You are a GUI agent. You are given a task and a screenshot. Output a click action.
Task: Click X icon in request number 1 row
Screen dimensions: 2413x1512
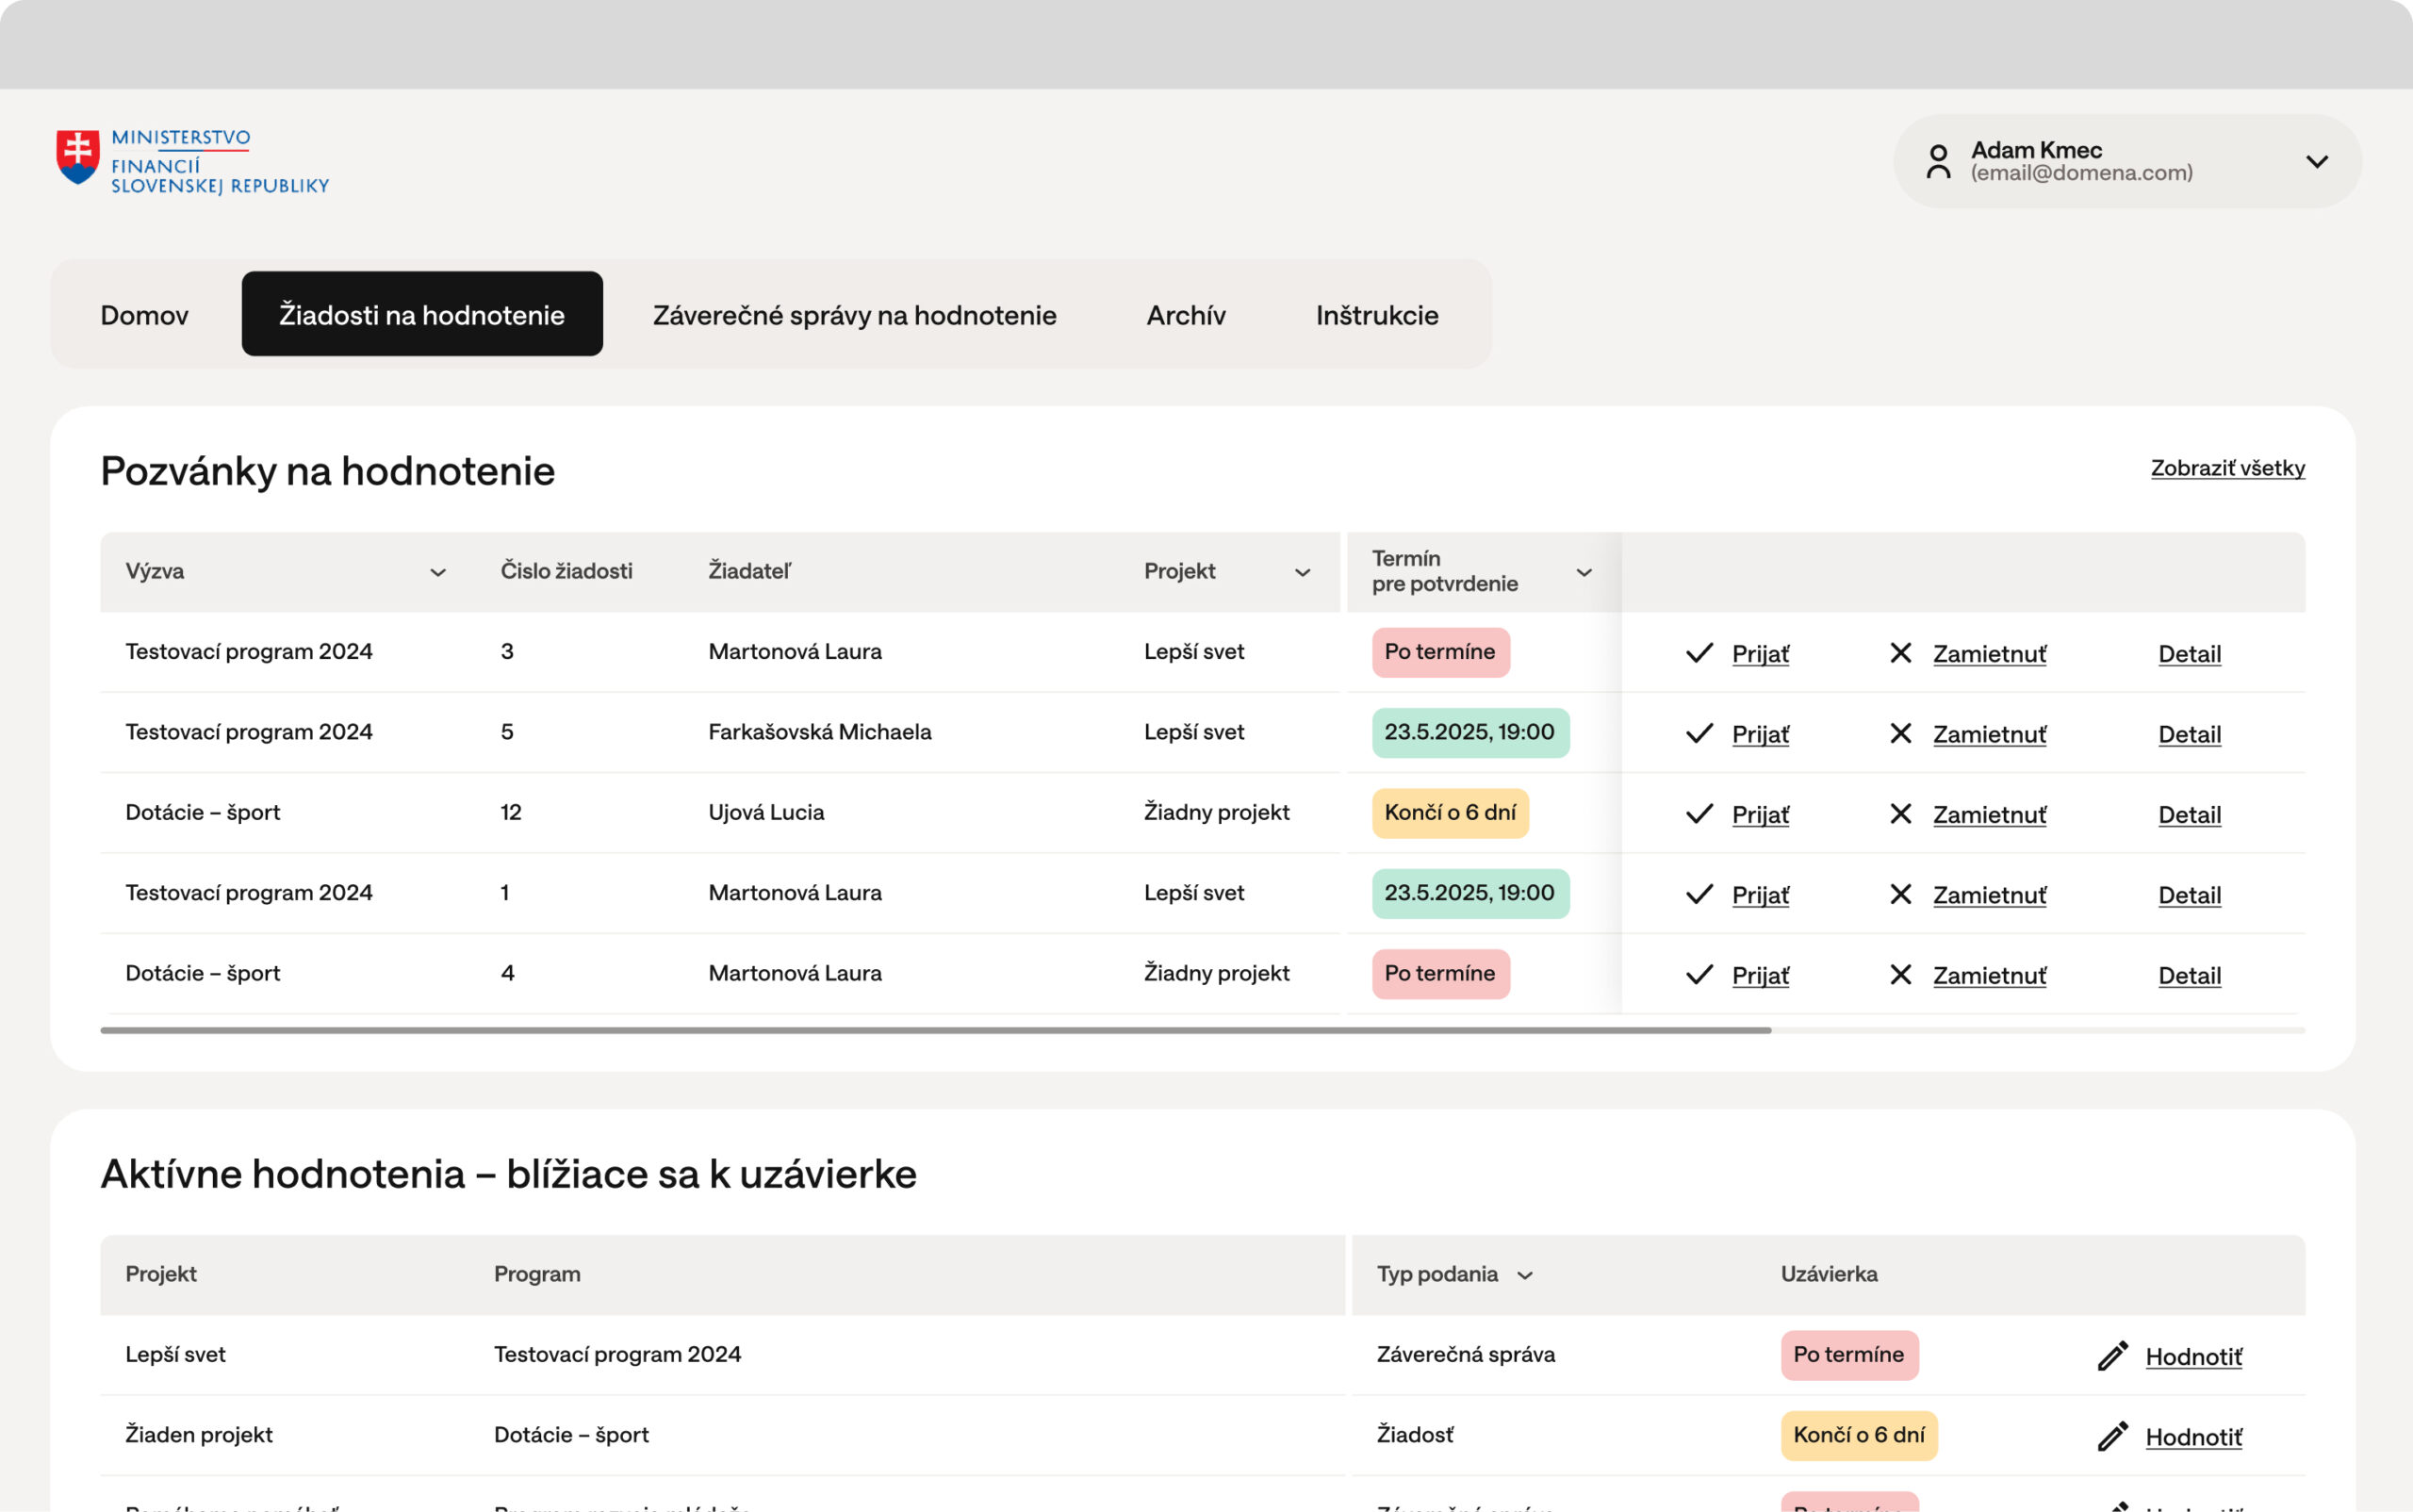pyautogui.click(x=1900, y=894)
